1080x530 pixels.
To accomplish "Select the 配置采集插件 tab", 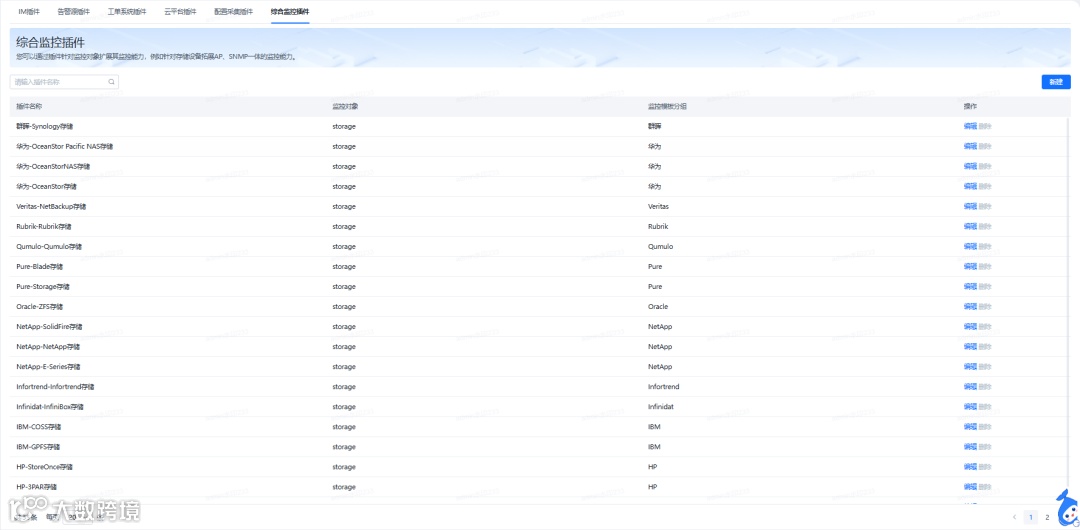I will pyautogui.click(x=233, y=12).
